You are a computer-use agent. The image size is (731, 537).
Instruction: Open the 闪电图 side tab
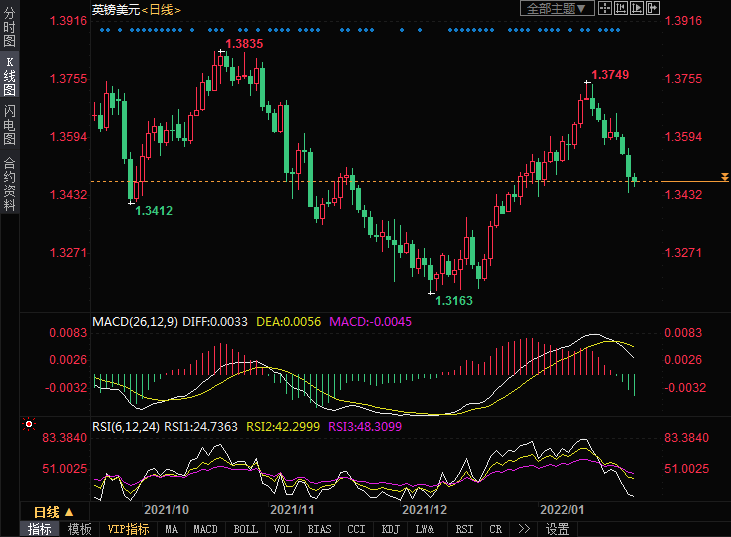tap(9, 126)
